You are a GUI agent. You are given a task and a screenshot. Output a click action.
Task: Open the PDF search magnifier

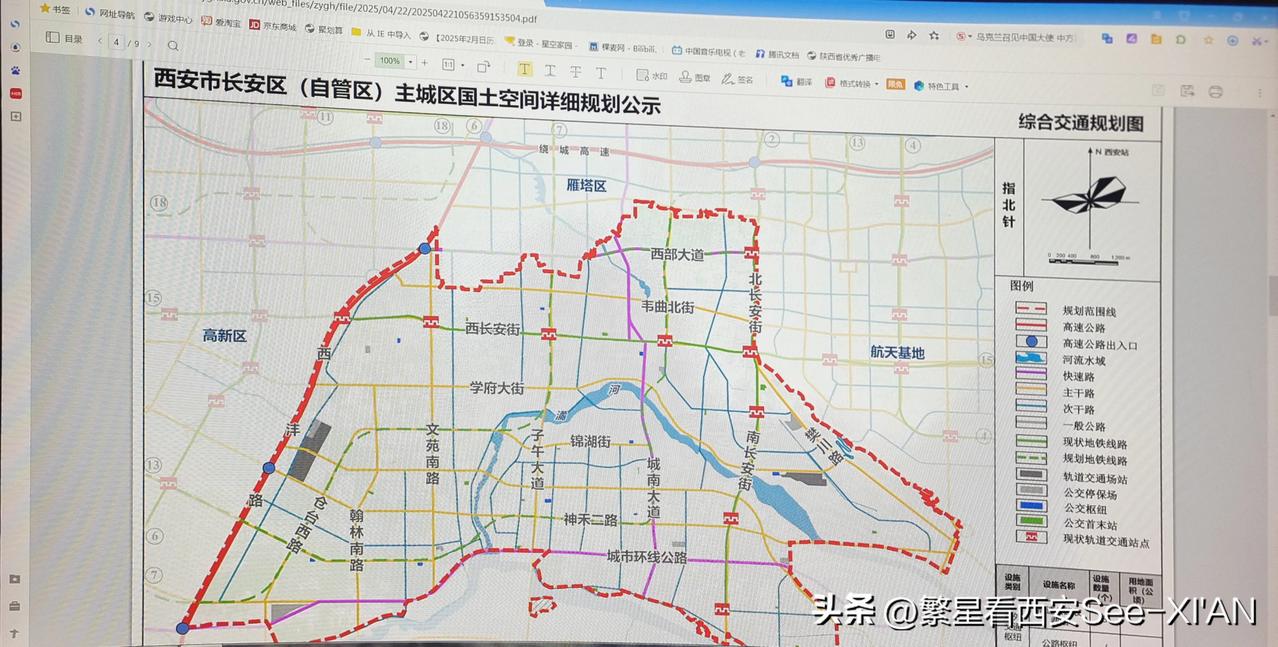pos(173,45)
